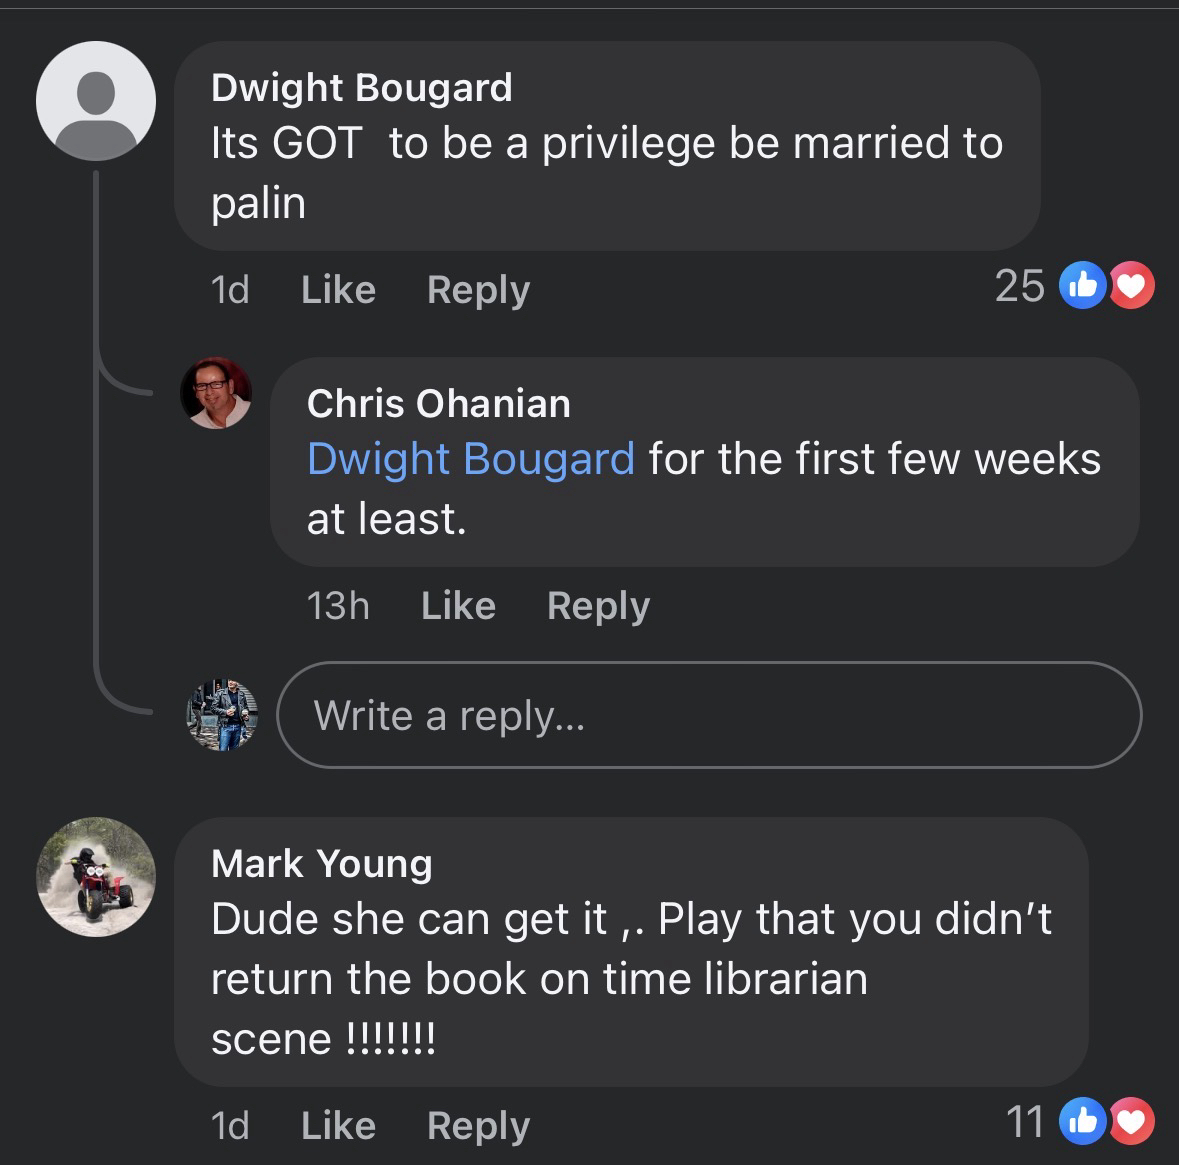
Task: Click Chris Ohanian's profile picture
Action: click(216, 393)
